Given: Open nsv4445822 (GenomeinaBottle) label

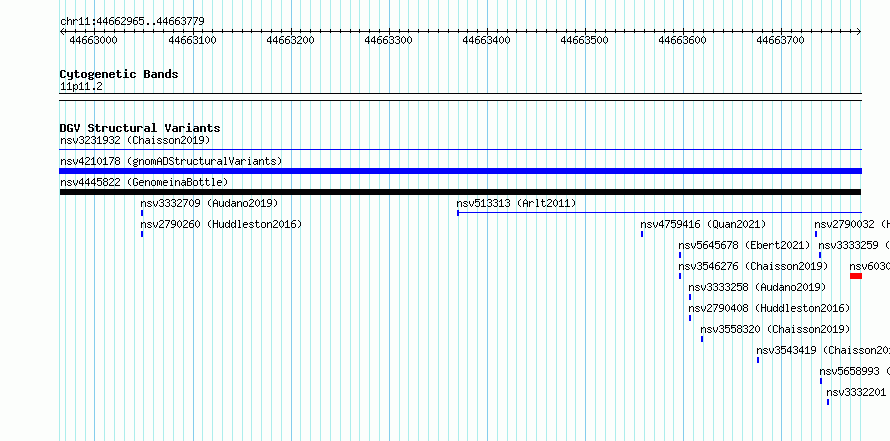Looking at the screenshot, I should [x=144, y=182].
